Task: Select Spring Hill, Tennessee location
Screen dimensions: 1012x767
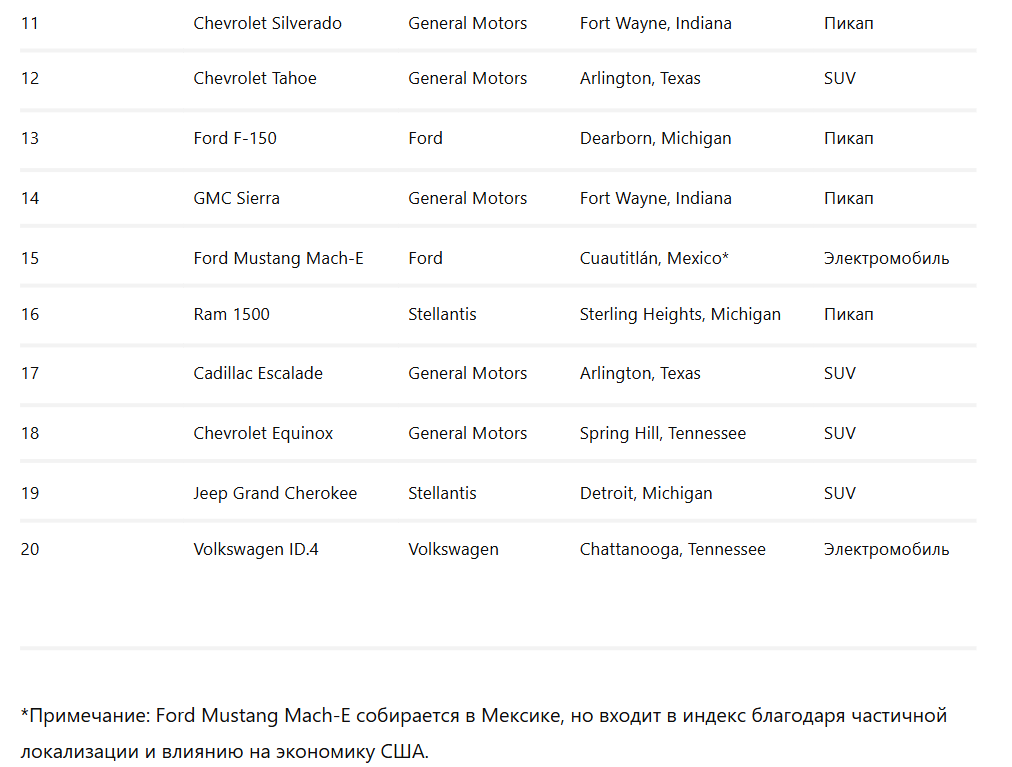Action: [x=662, y=433]
